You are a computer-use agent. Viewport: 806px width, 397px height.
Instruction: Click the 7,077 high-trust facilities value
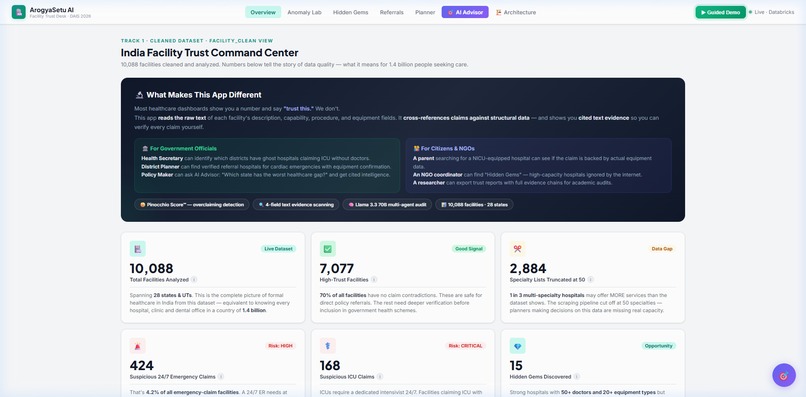(337, 268)
